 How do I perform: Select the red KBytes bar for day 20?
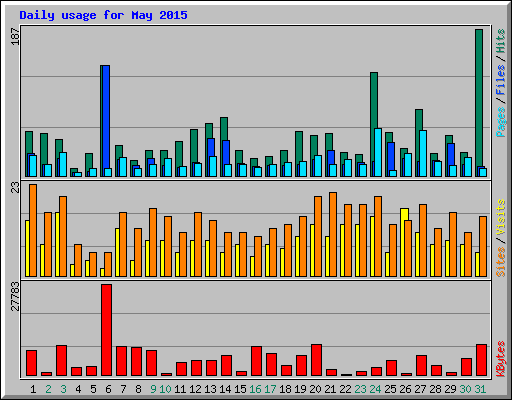coord(316,360)
